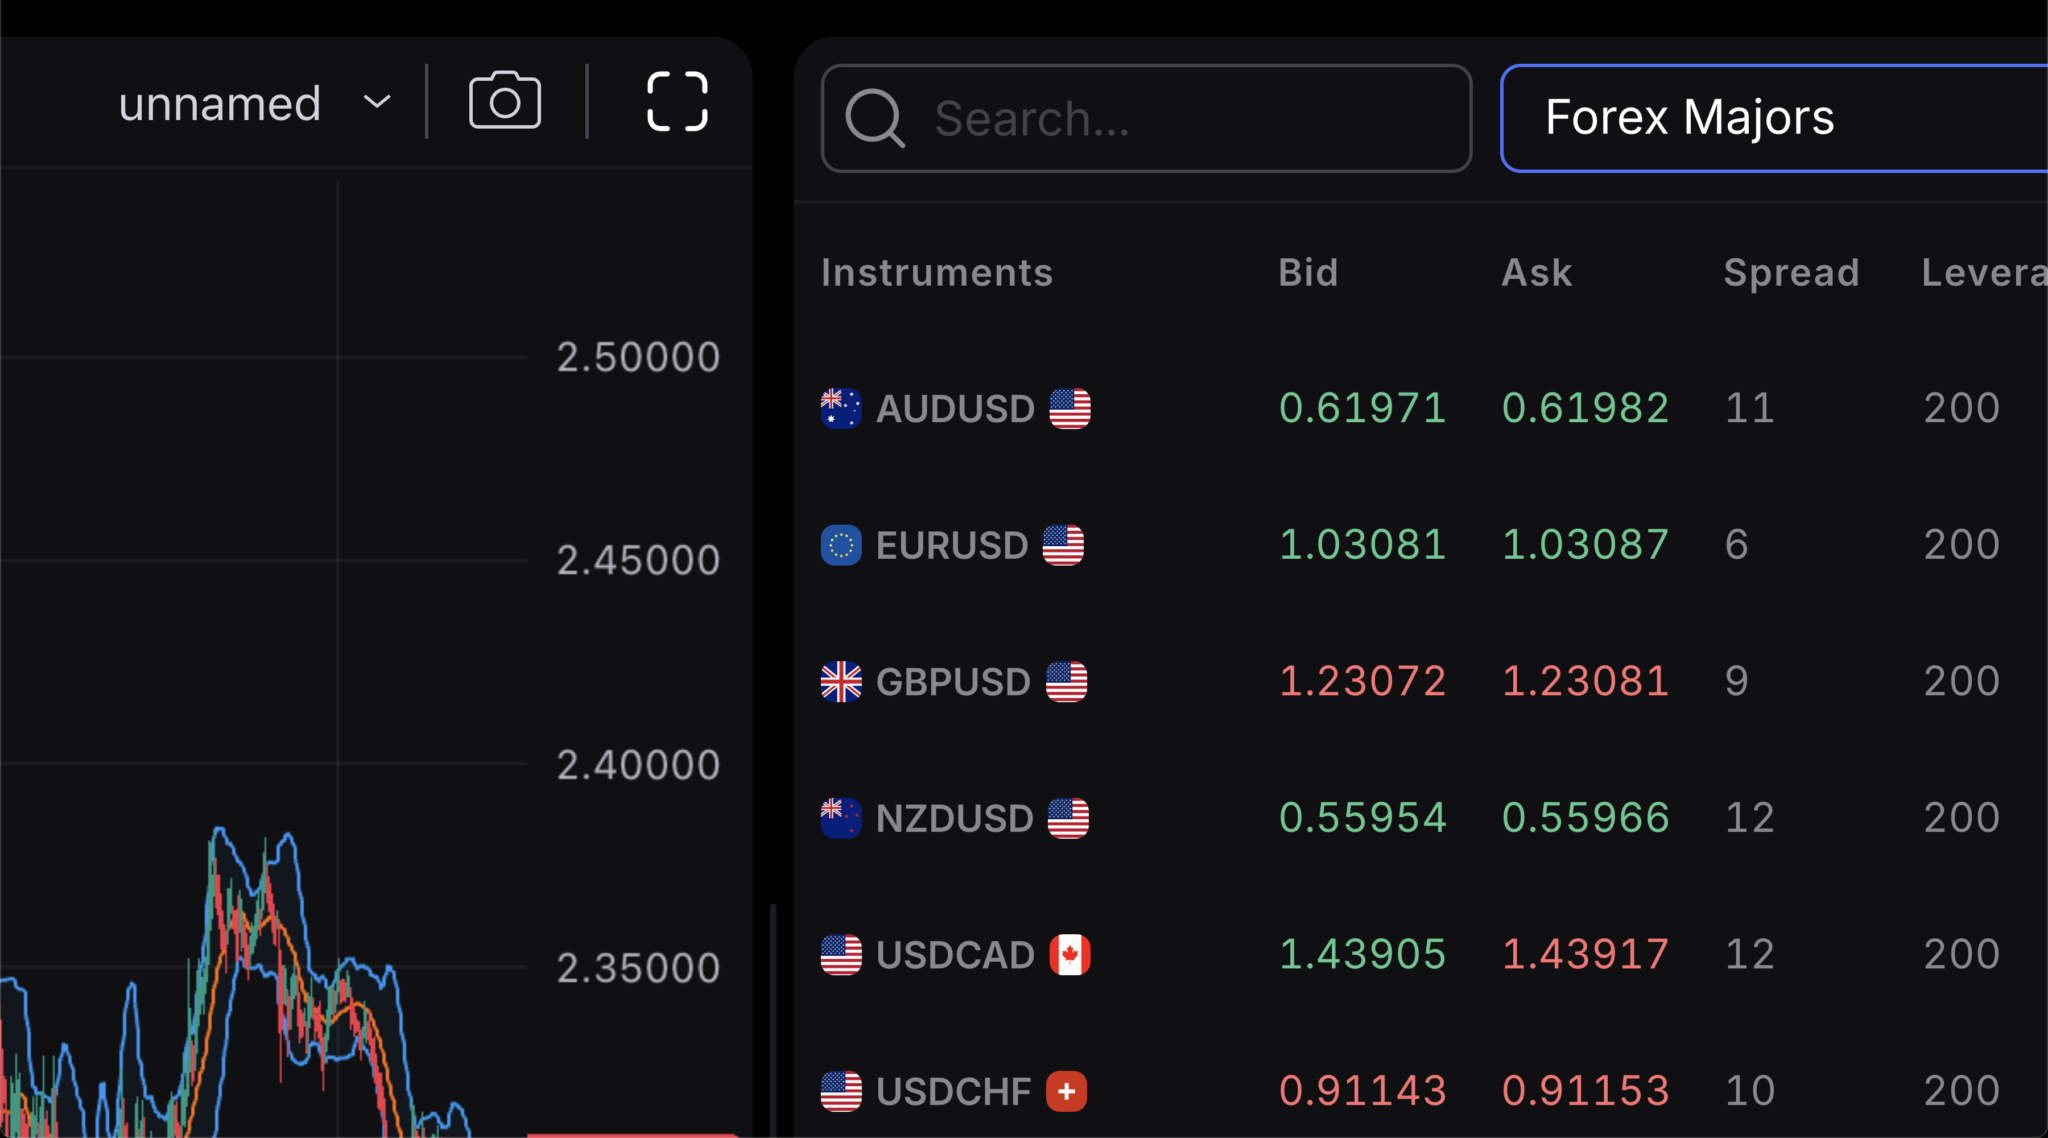The height and width of the screenshot is (1138, 2048).
Task: Click the UK flag beside GBPUSD
Action: 841,681
